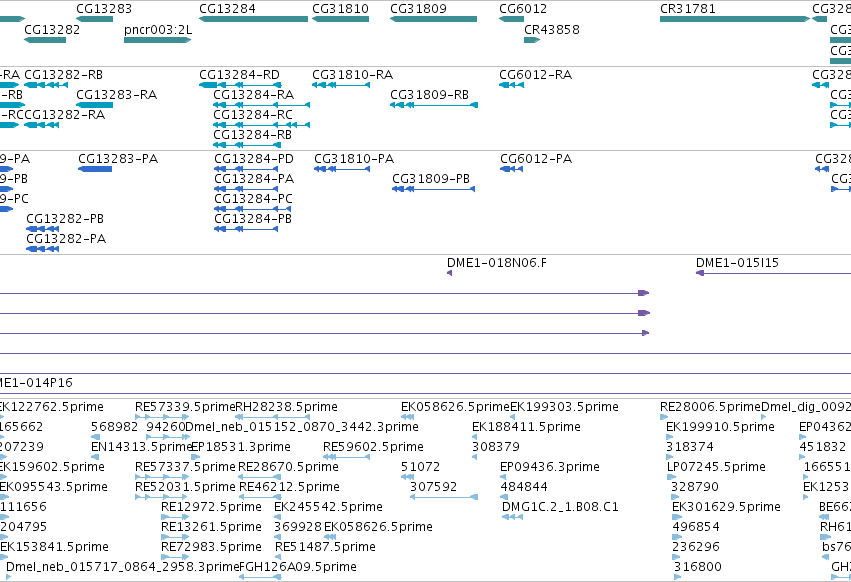851x582 pixels.
Task: Open transcript CG31809-RB
Action: (x=429, y=94)
